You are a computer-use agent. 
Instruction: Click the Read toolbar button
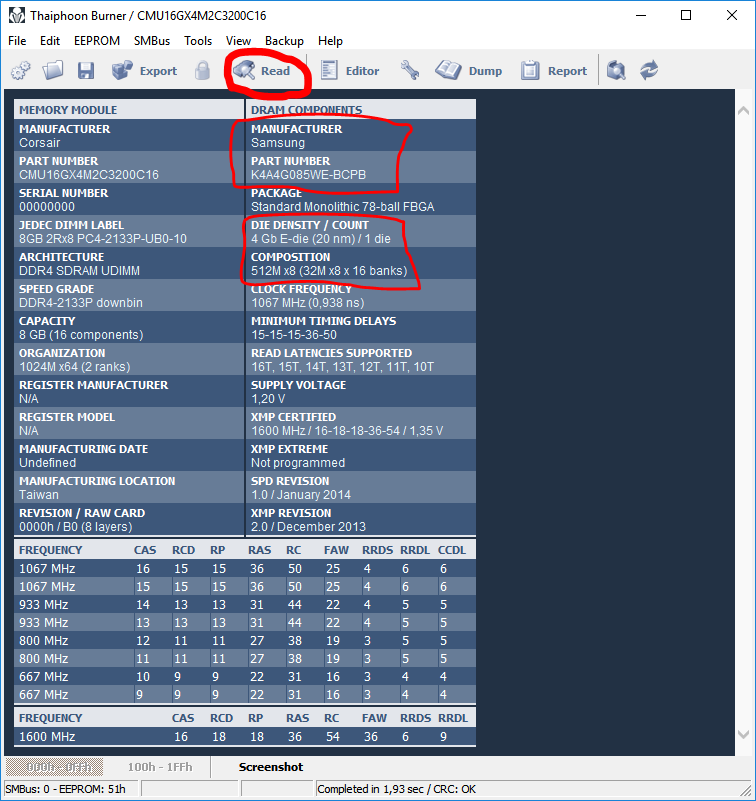261,70
